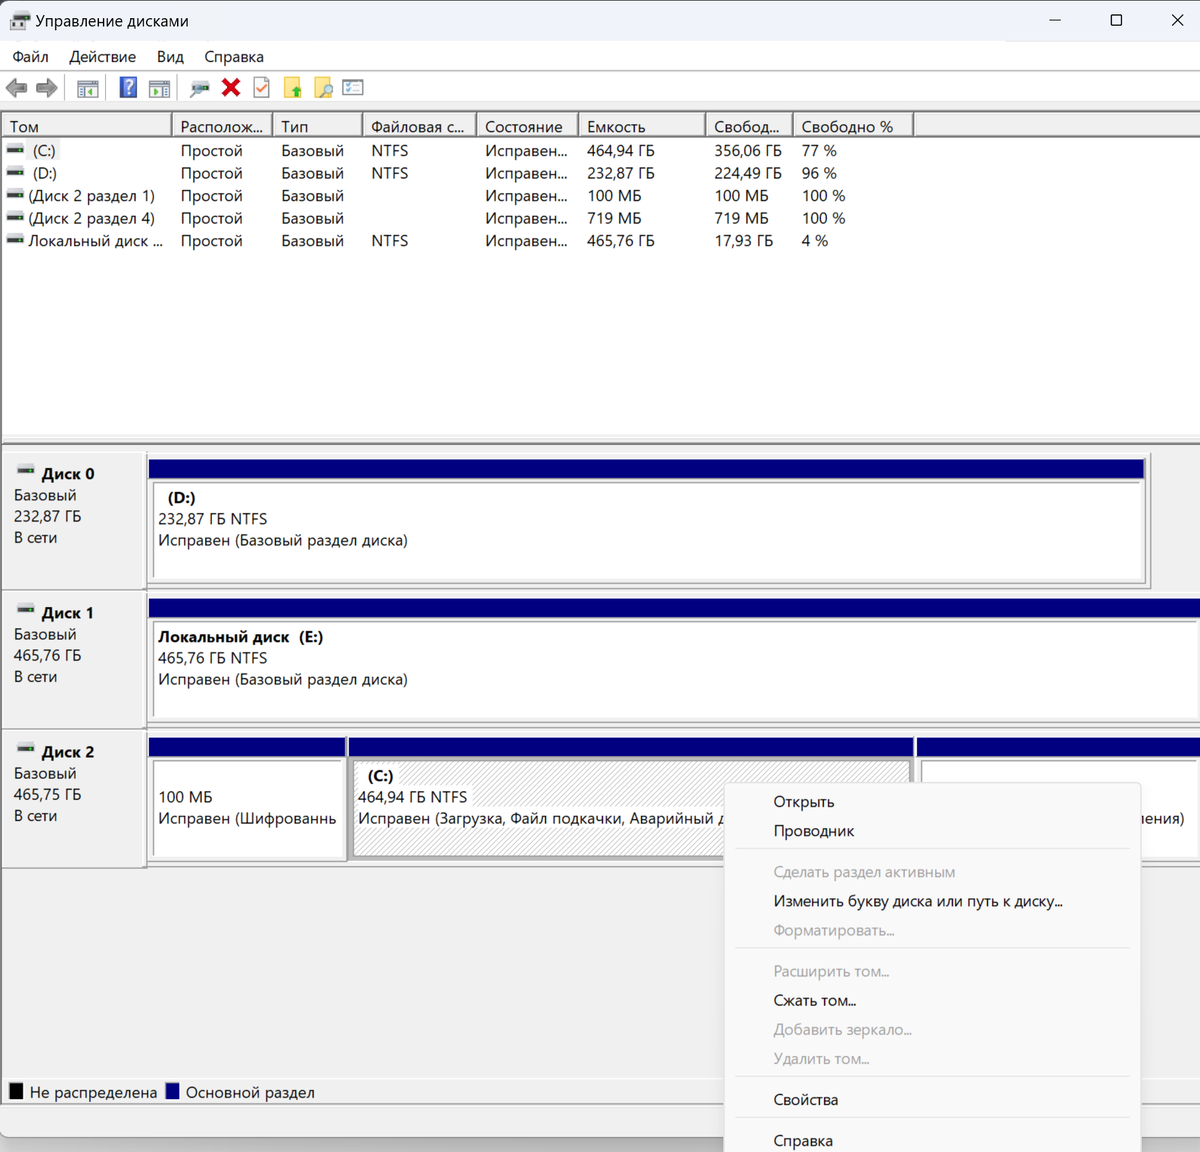
Task: Click the Disk Management title bar app icon
Action: (19, 20)
